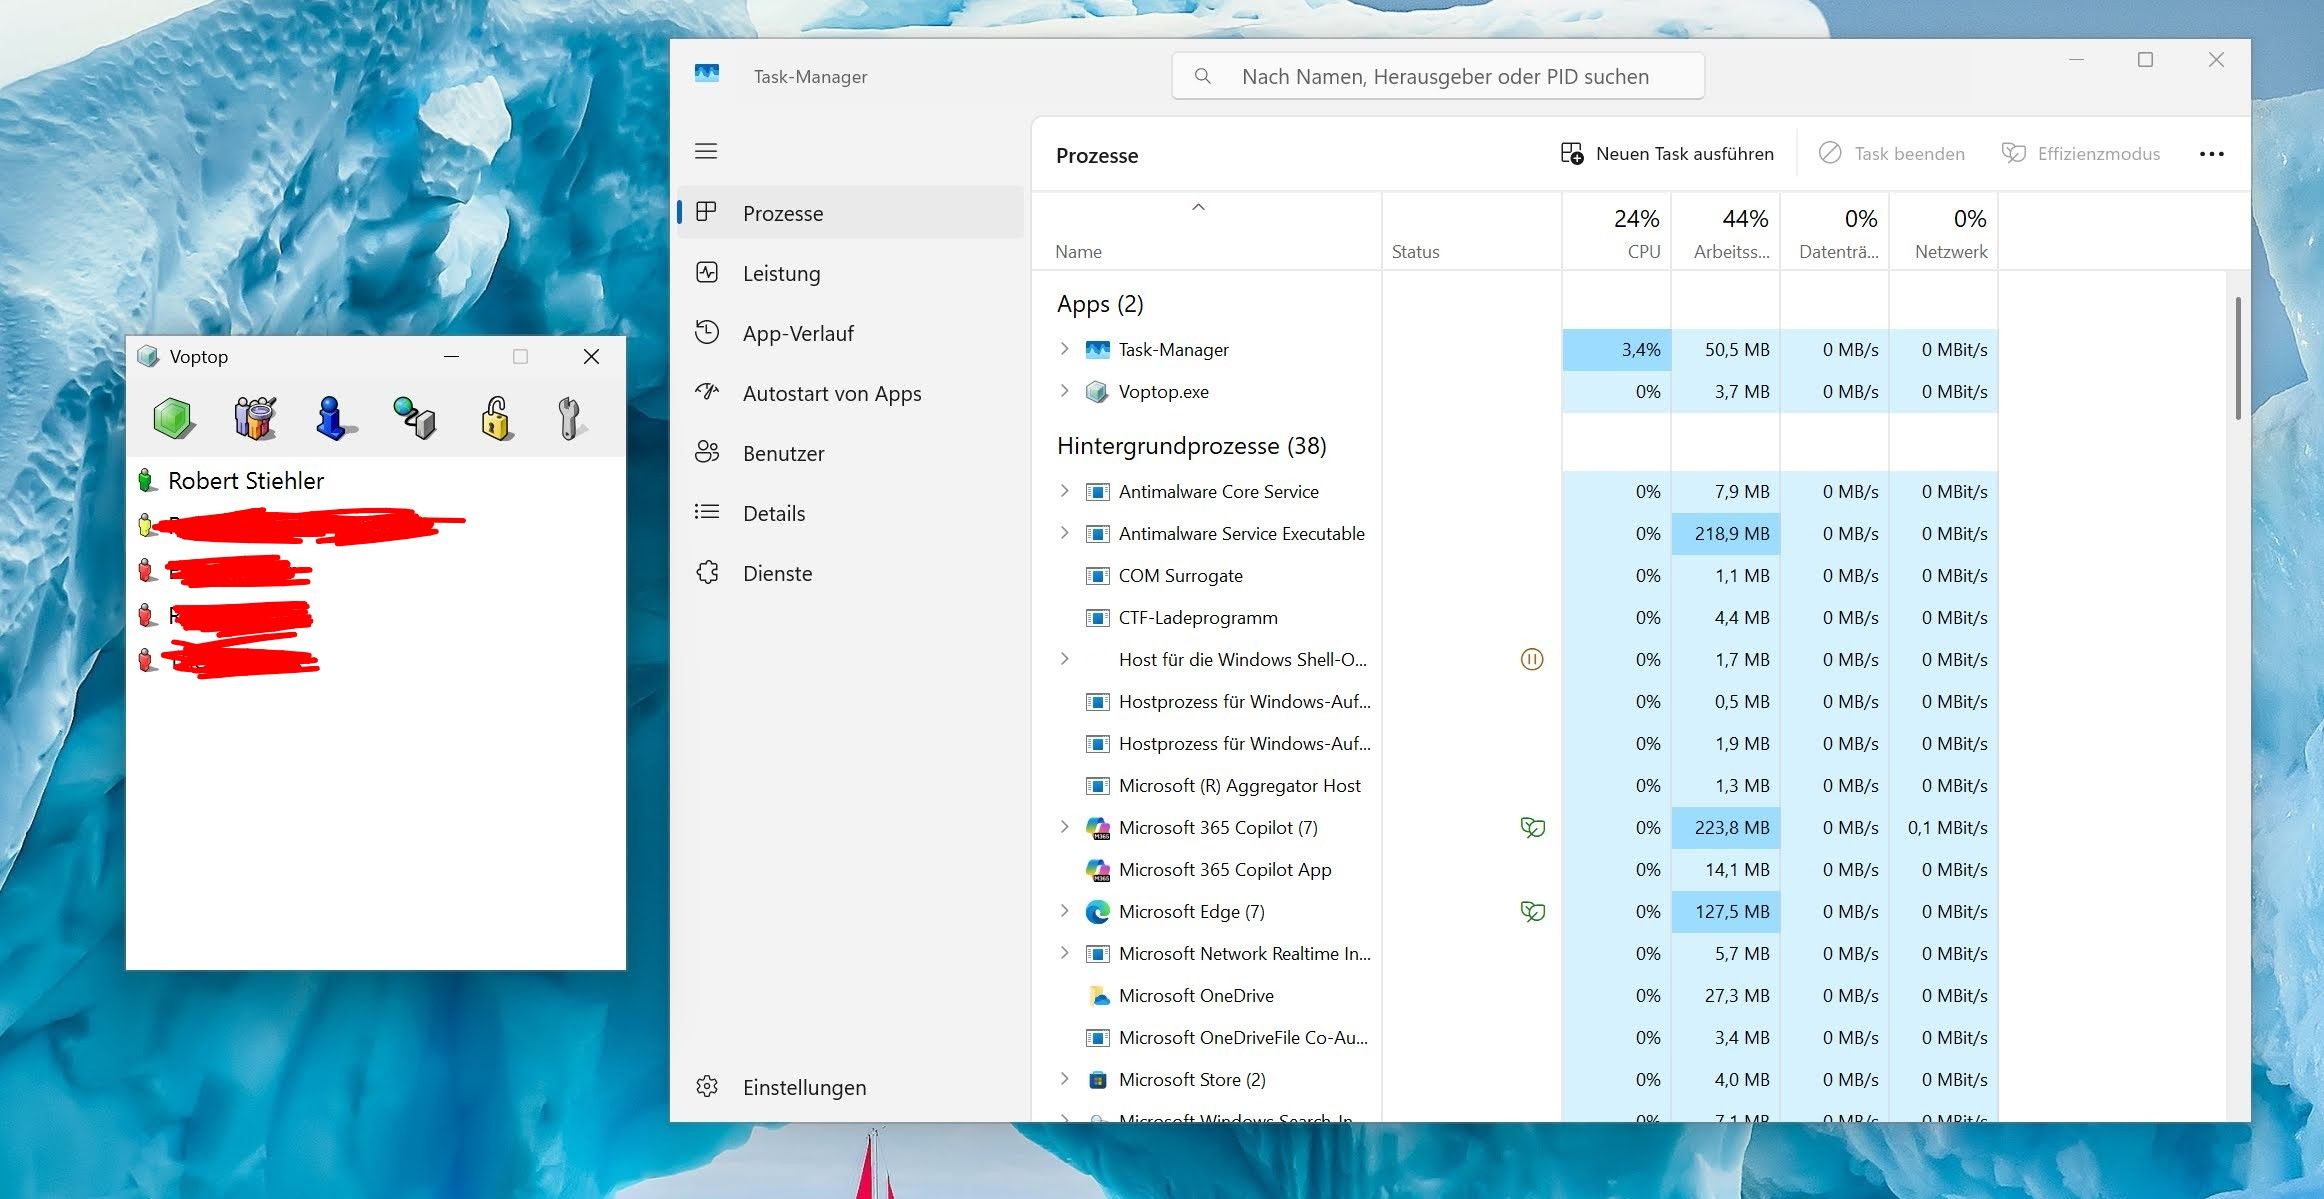Open the Autostart von Apps page

831,393
